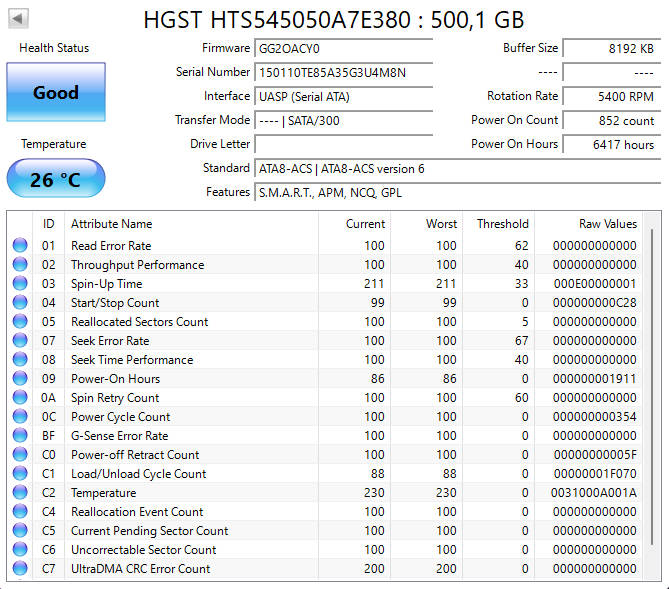Click the ID column header

tap(49, 224)
